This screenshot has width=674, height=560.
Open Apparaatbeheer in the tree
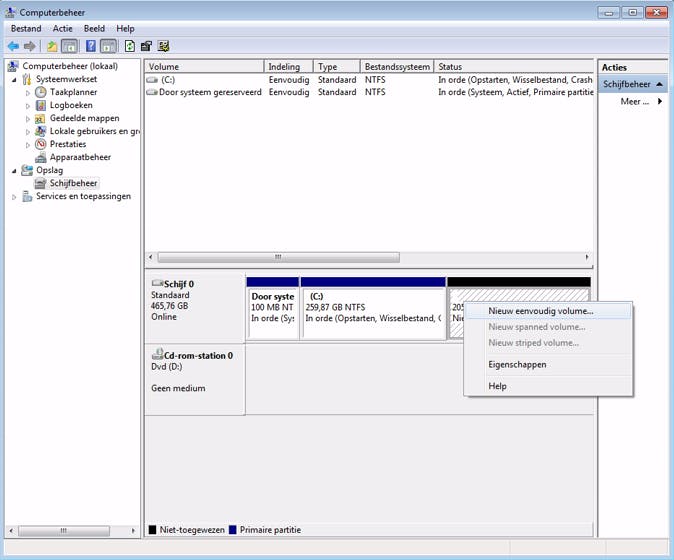click(x=80, y=157)
